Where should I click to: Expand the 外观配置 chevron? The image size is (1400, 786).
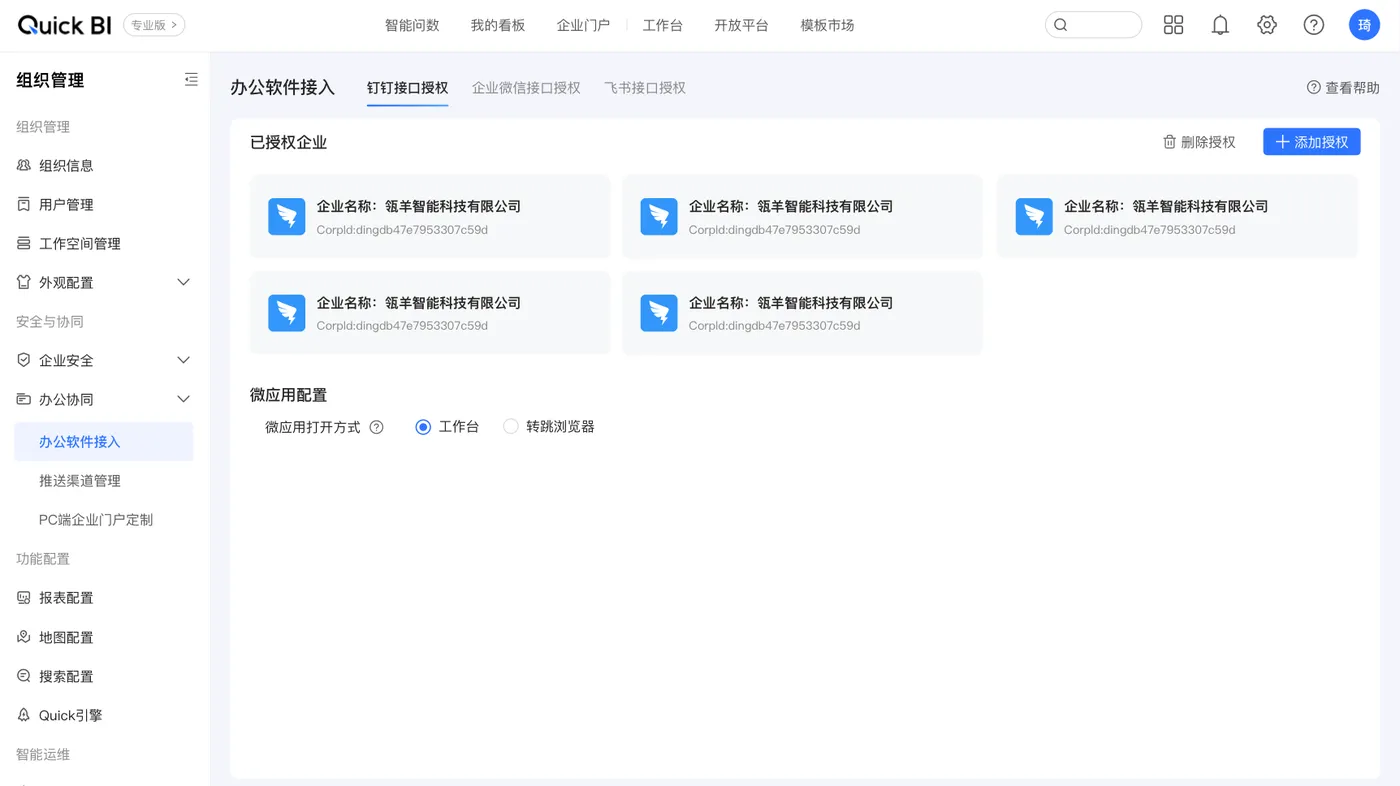184,282
